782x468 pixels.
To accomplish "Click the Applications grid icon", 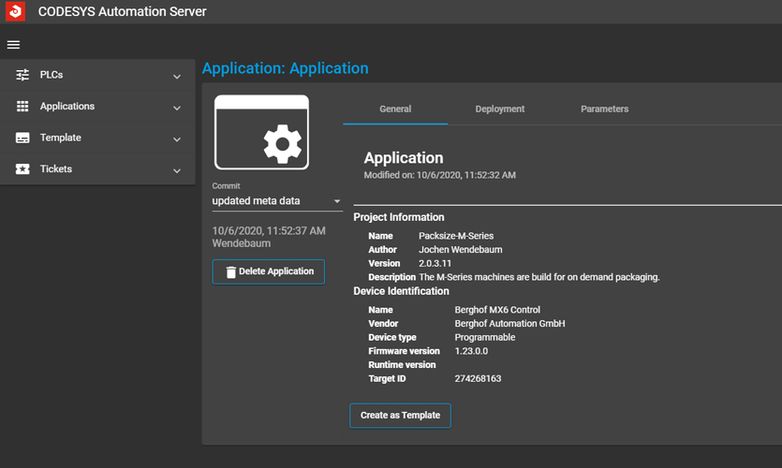I will [22, 106].
